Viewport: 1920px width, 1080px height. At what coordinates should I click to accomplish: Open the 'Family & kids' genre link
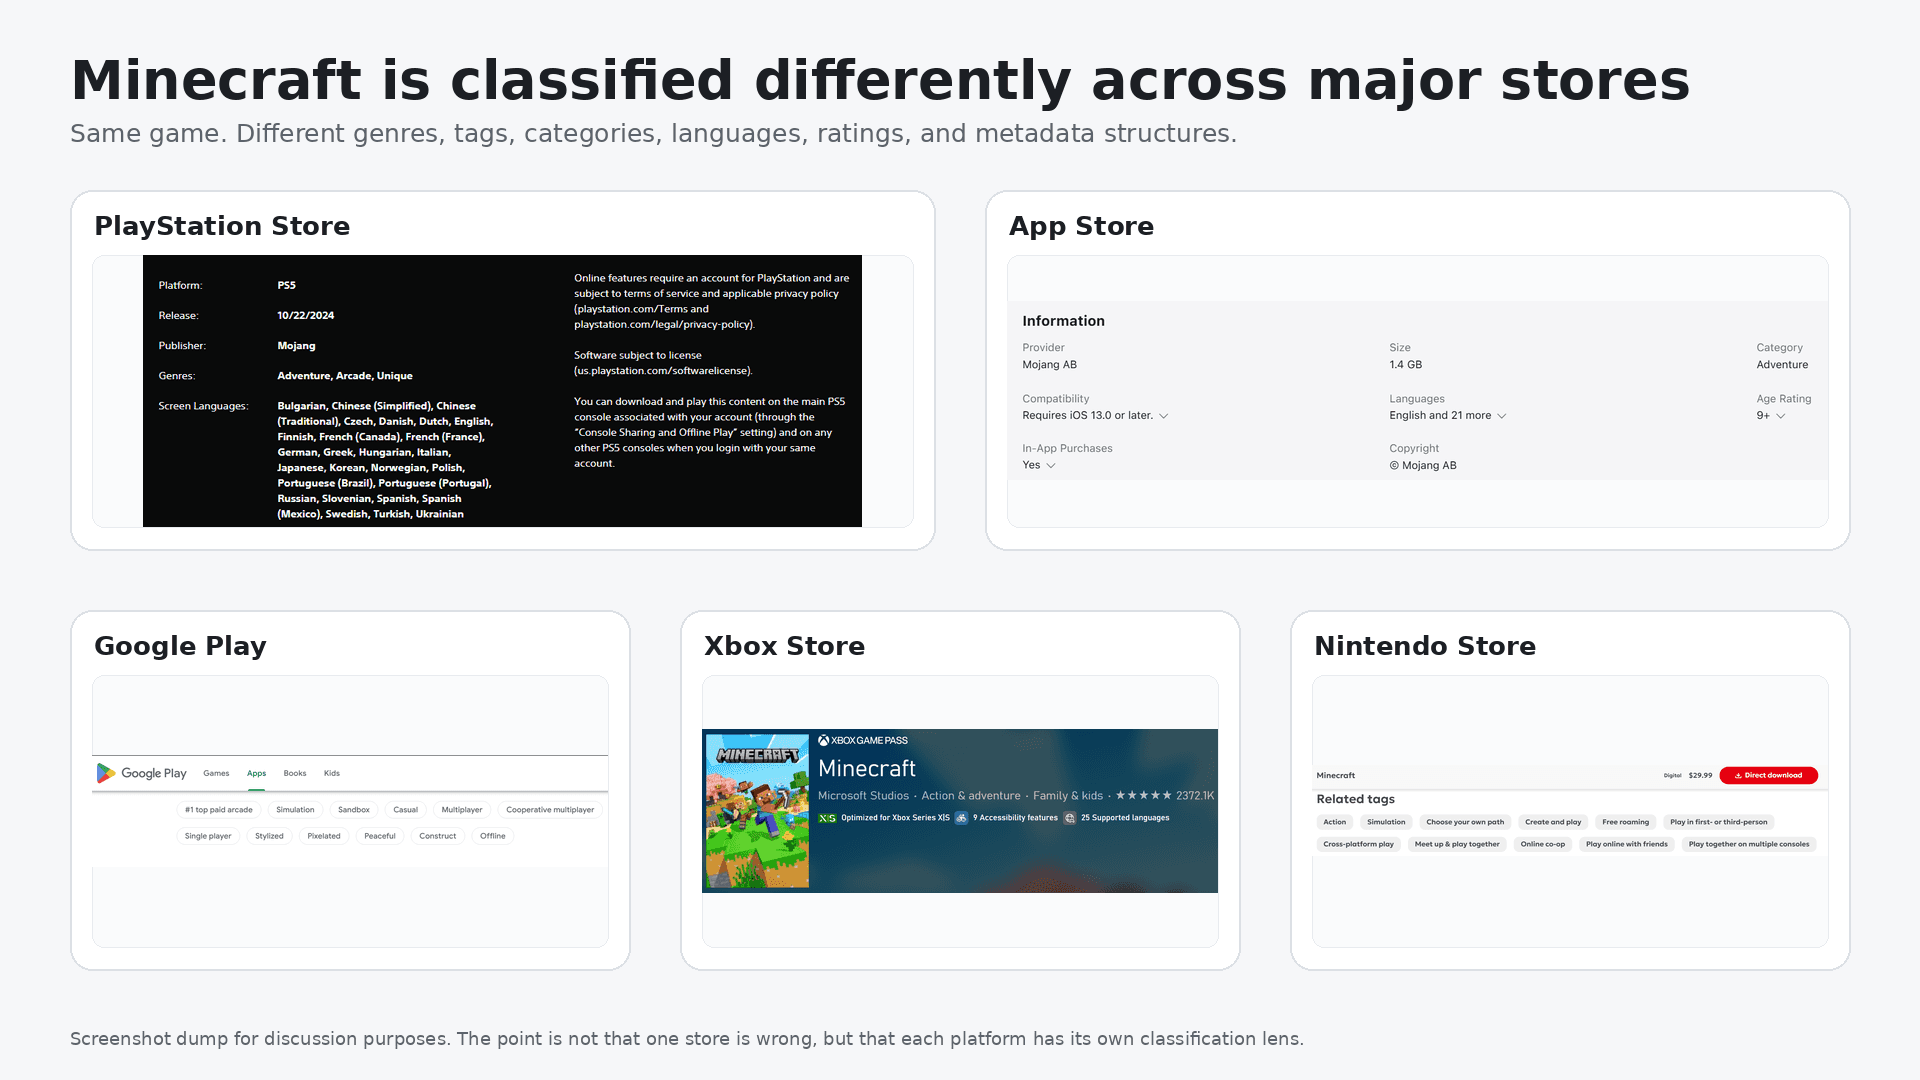(x=1068, y=796)
